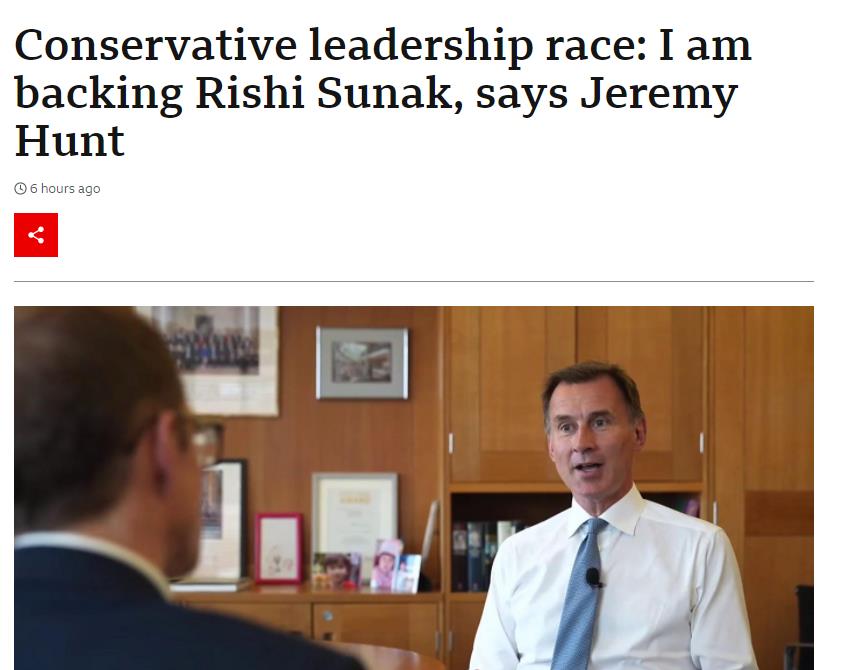Click the red share button
The width and height of the screenshot is (853, 670).
click(36, 235)
